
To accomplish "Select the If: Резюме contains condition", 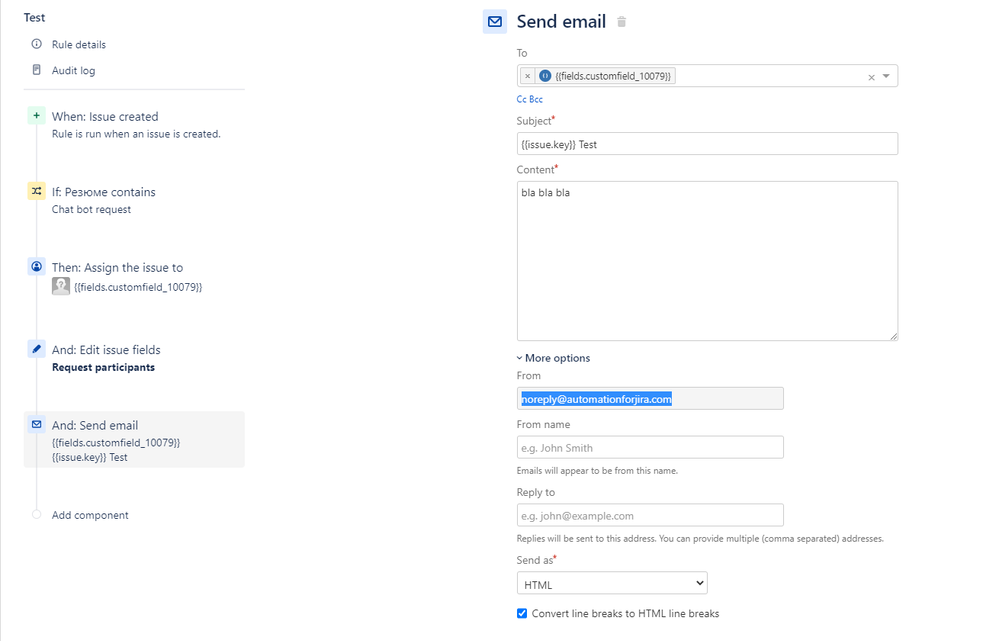I will point(103,192).
